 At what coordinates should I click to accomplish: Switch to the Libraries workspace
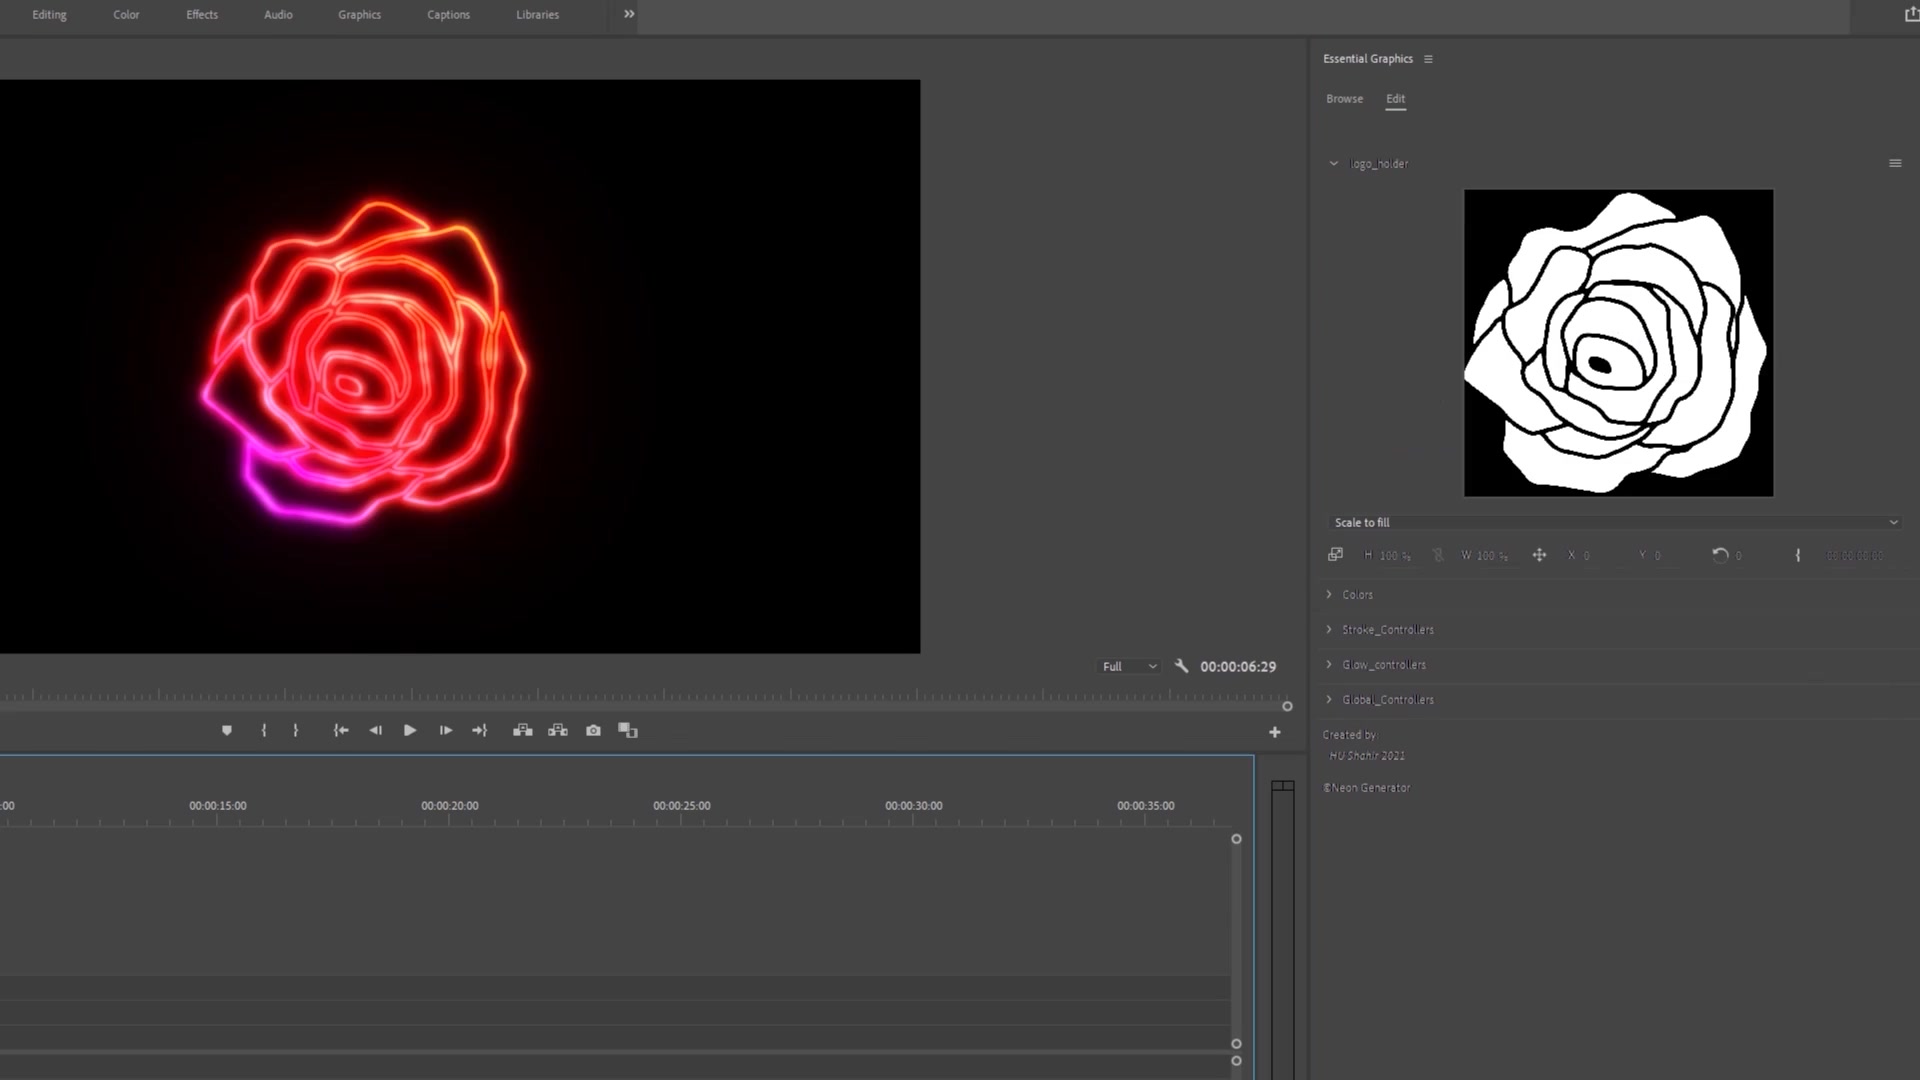coord(537,15)
